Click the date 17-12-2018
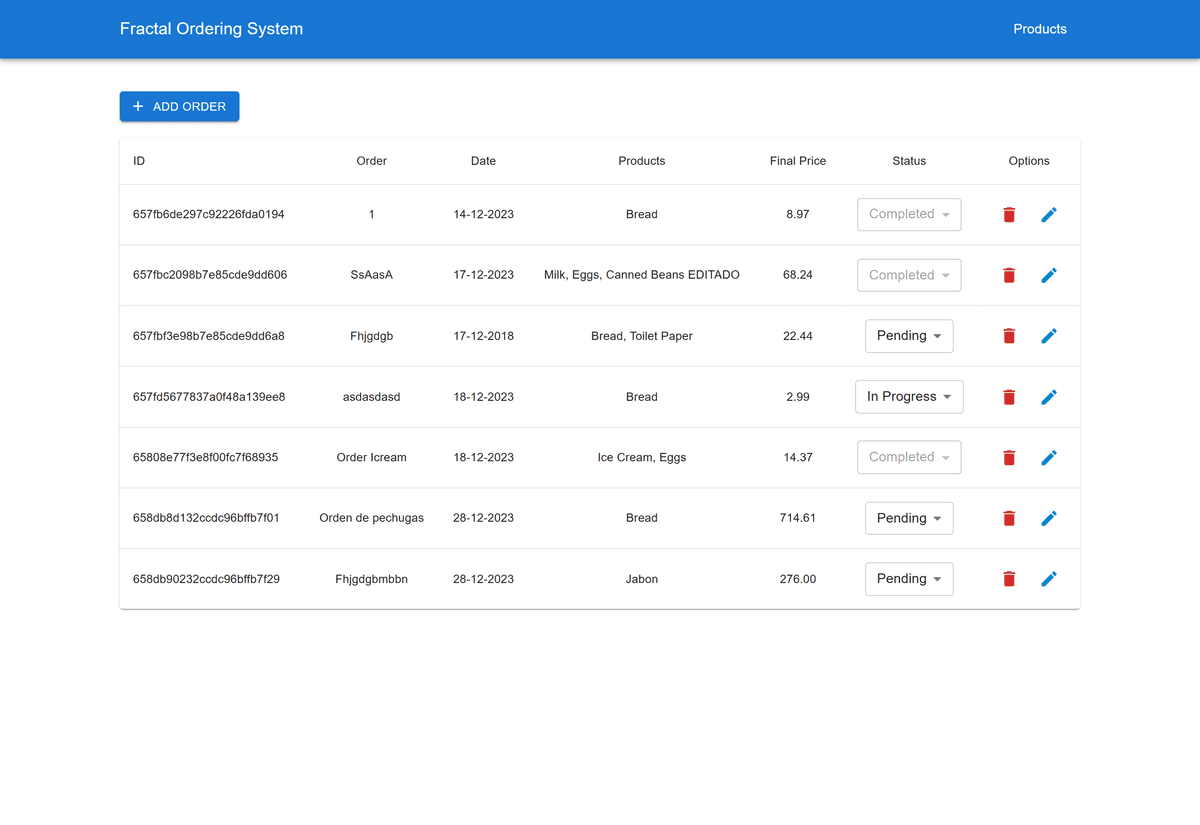 483,336
